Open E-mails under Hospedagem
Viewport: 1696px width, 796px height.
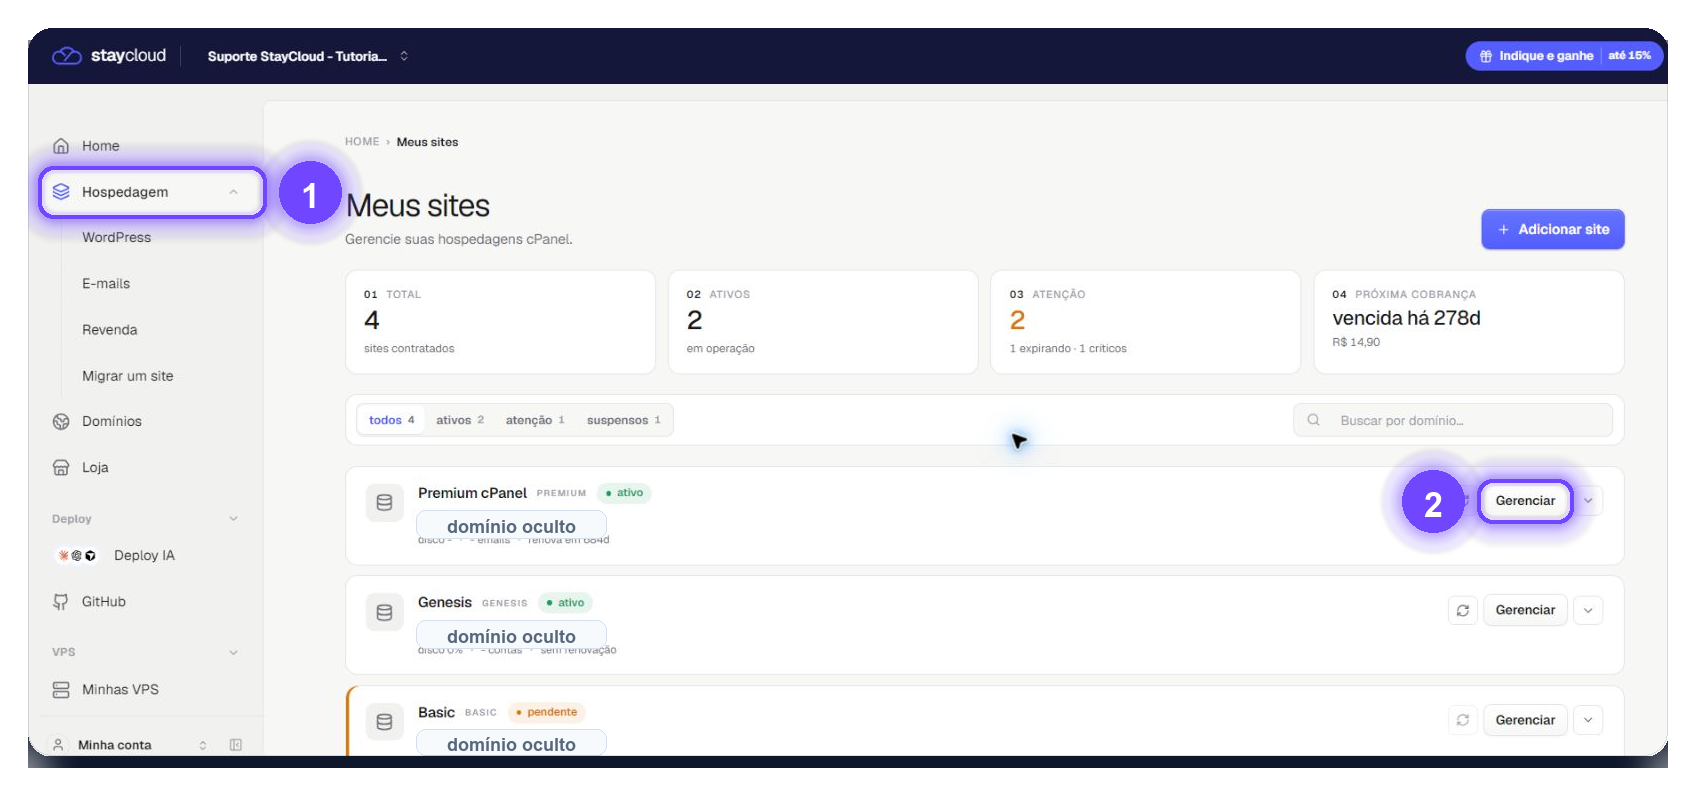coord(106,284)
